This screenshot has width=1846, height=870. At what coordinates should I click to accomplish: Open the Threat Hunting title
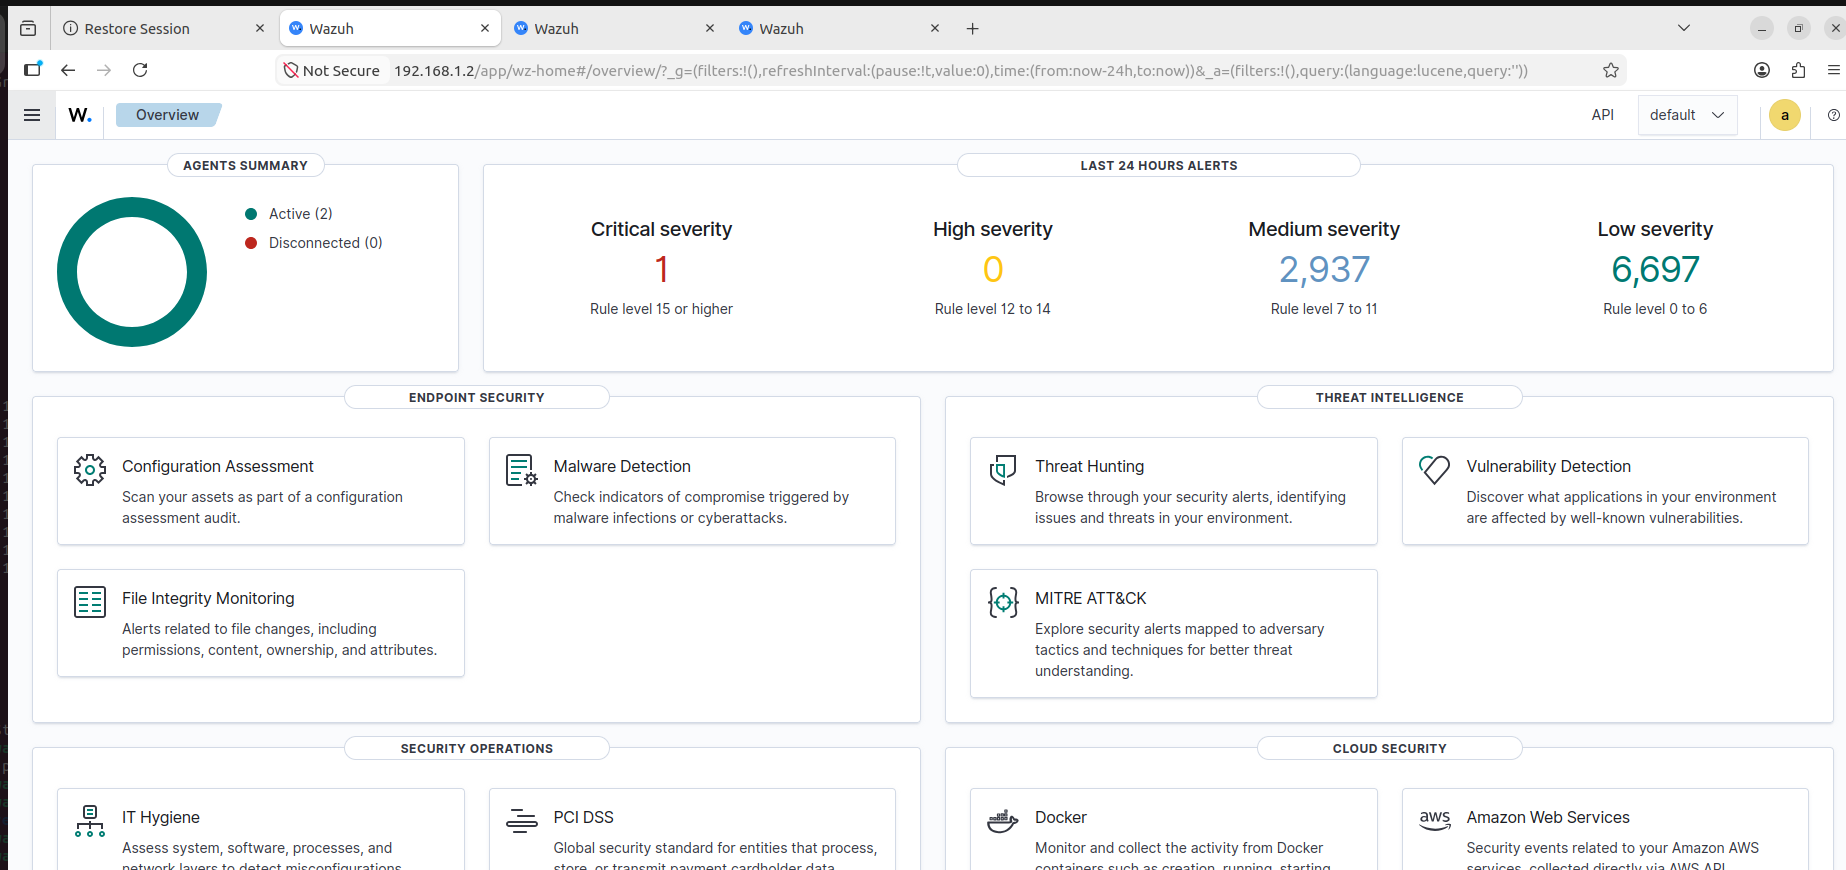(x=1089, y=467)
